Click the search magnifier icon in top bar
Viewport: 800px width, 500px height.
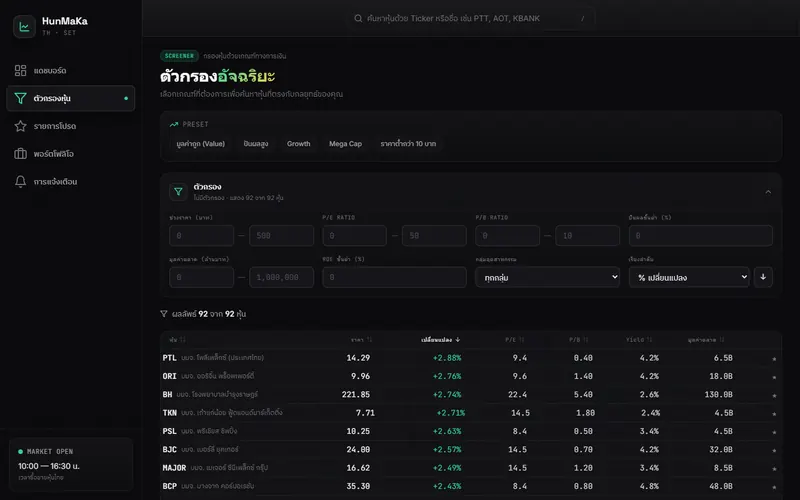[x=358, y=18]
